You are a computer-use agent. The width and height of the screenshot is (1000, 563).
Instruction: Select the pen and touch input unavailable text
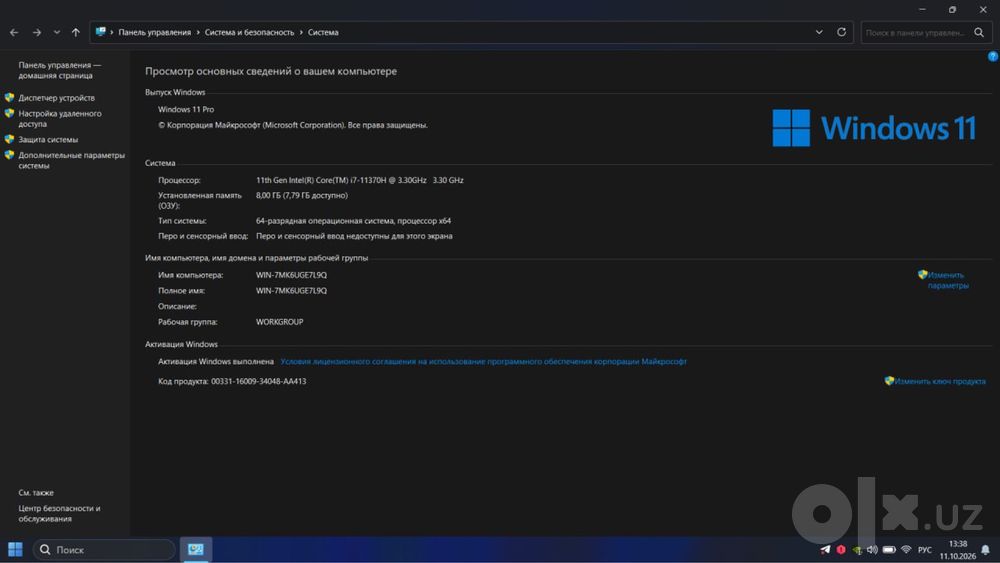354,236
